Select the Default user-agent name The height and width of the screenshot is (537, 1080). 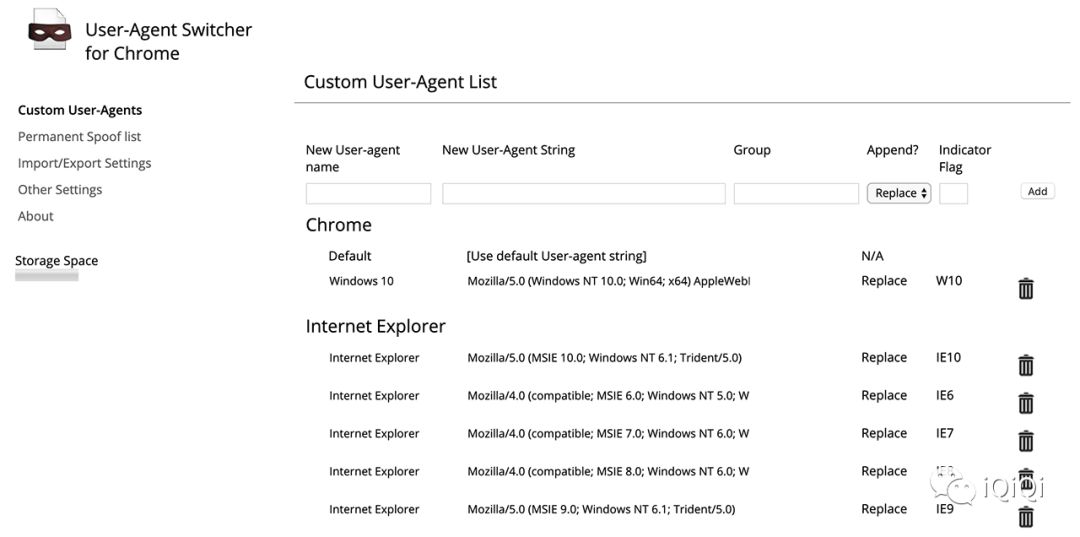pos(350,256)
